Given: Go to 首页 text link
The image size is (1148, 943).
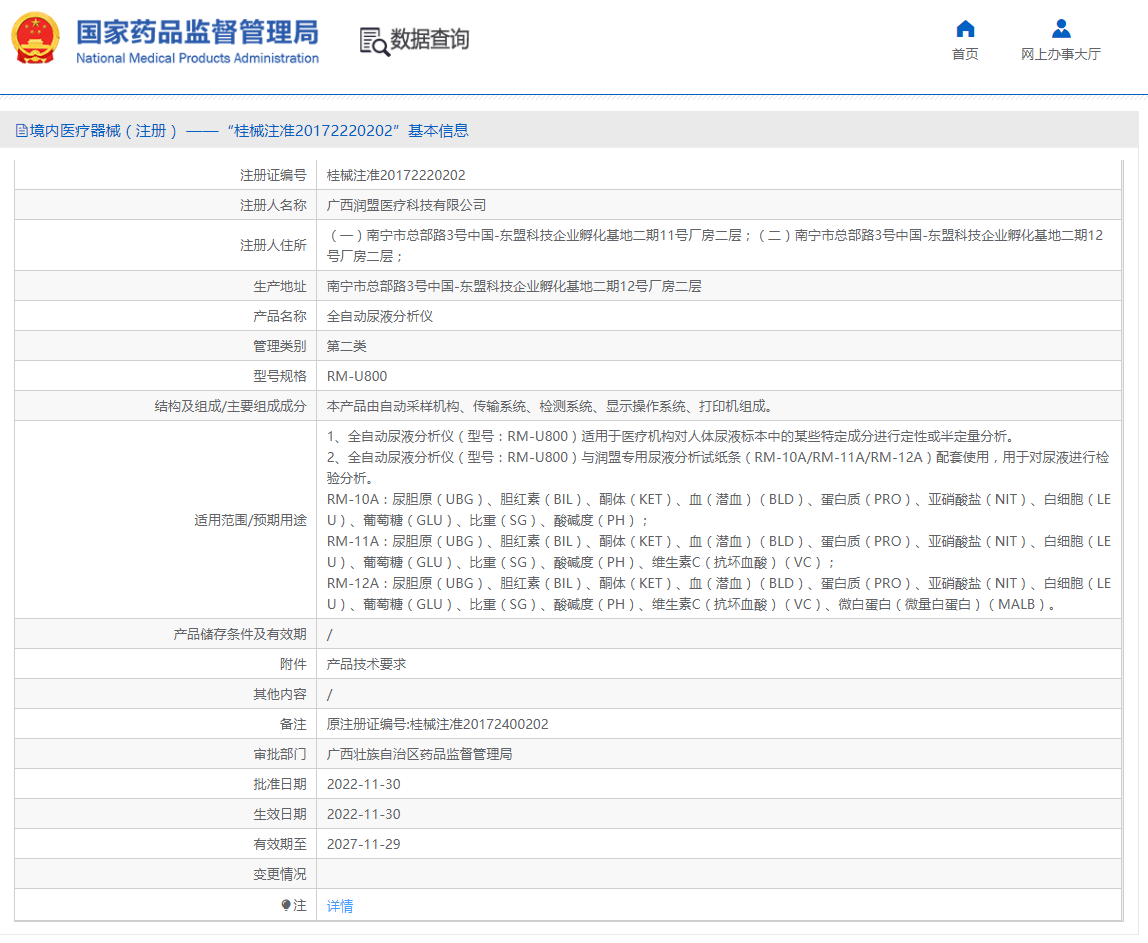Looking at the screenshot, I should [965, 54].
